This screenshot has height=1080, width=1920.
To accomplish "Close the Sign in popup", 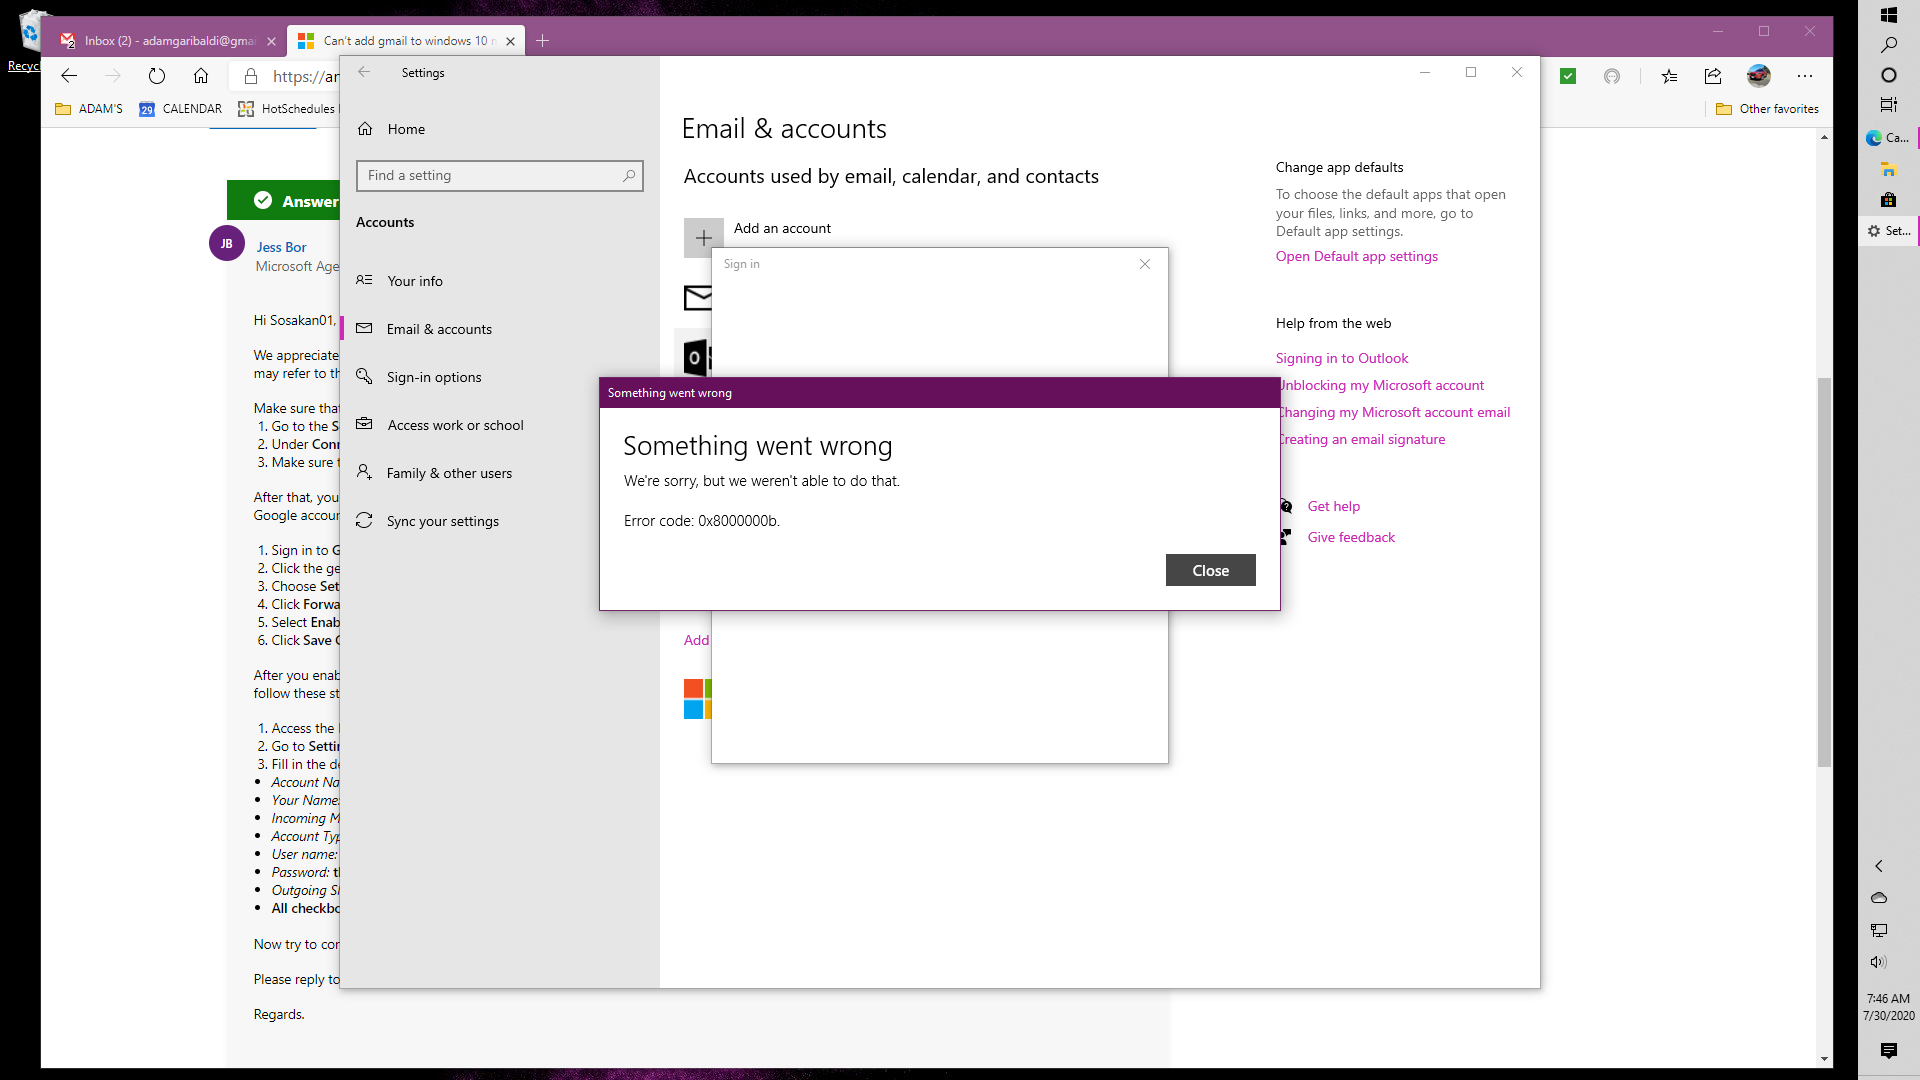I will coord(1145,264).
